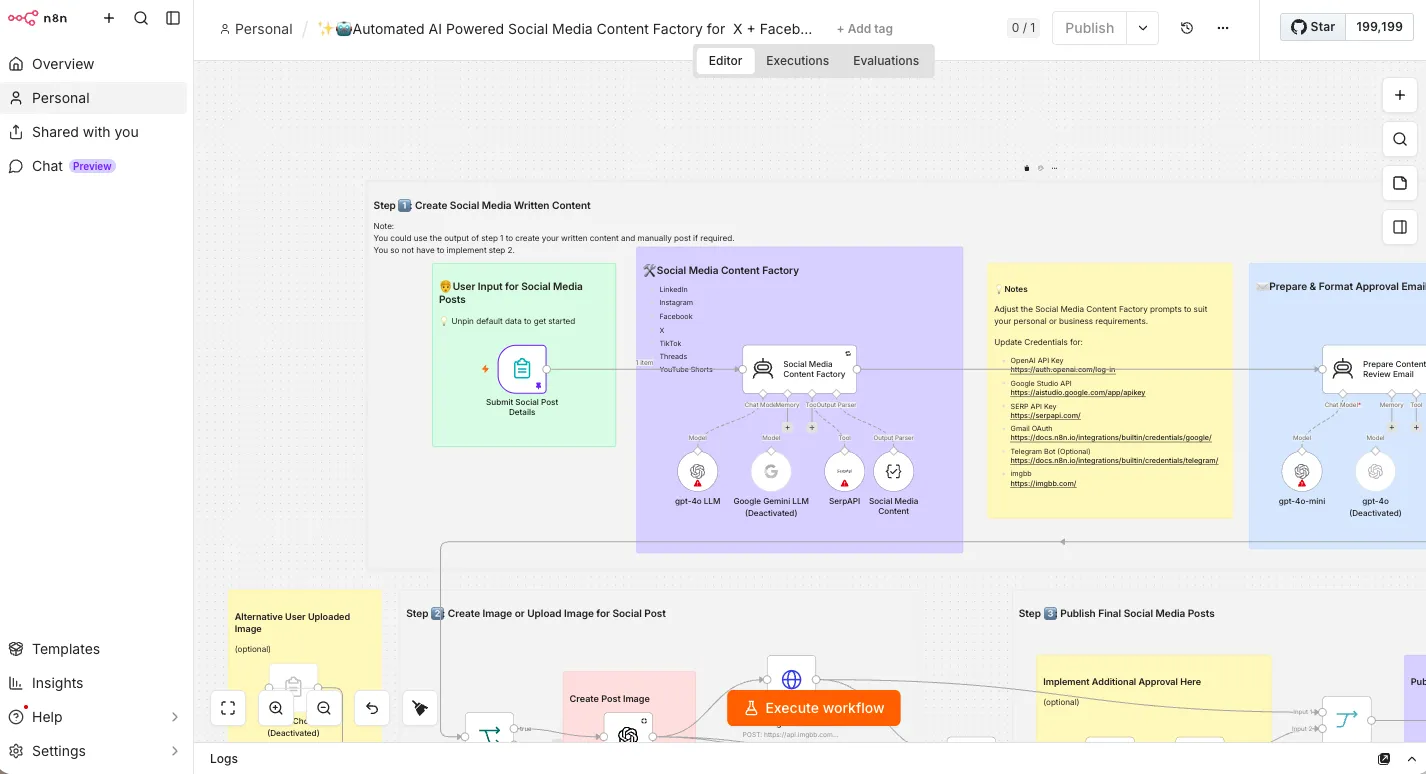Click the globe HTTP request node
This screenshot has width=1426, height=774.
click(x=791, y=679)
